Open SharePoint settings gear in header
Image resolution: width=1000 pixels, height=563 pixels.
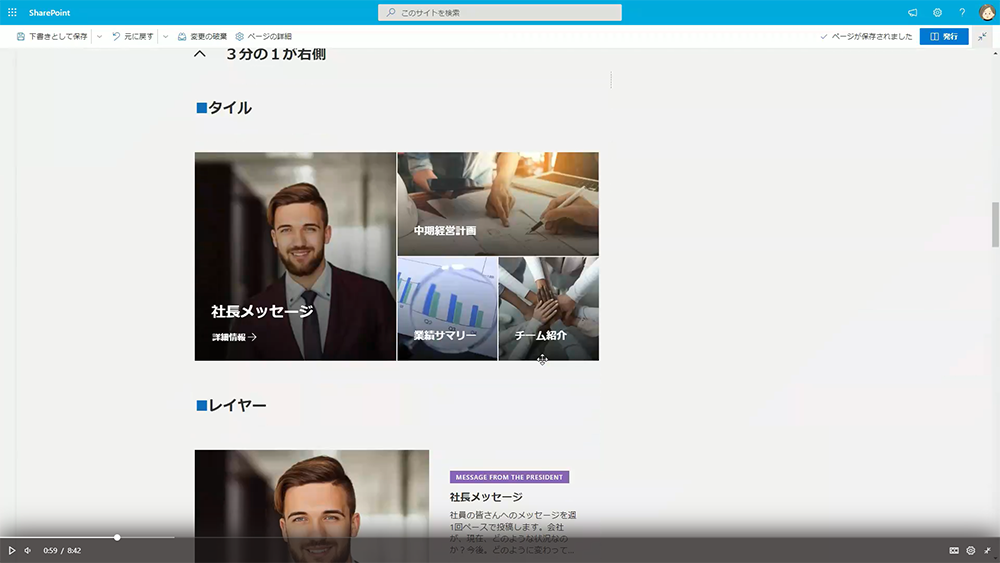pos(938,13)
